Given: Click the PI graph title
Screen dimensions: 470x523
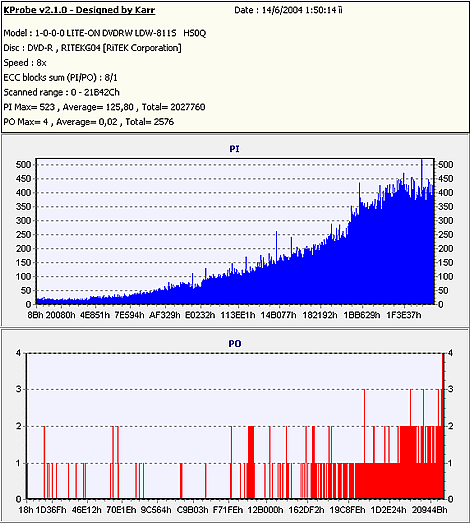Looking at the screenshot, I should (234, 149).
